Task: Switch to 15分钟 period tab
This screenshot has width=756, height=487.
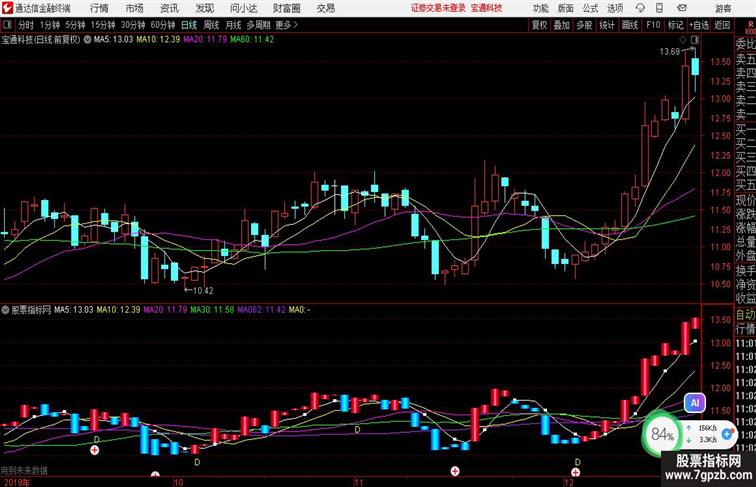Action: (103, 25)
